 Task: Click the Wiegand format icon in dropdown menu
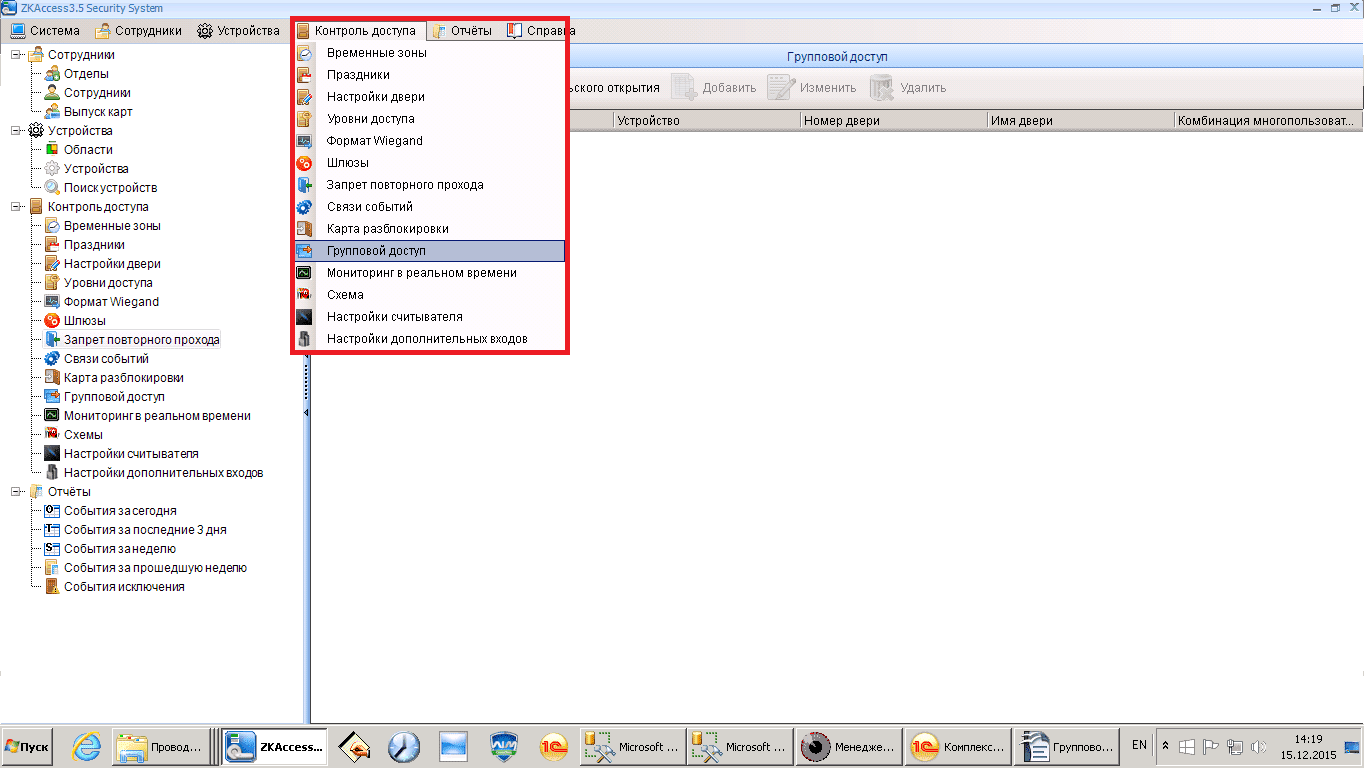305,141
